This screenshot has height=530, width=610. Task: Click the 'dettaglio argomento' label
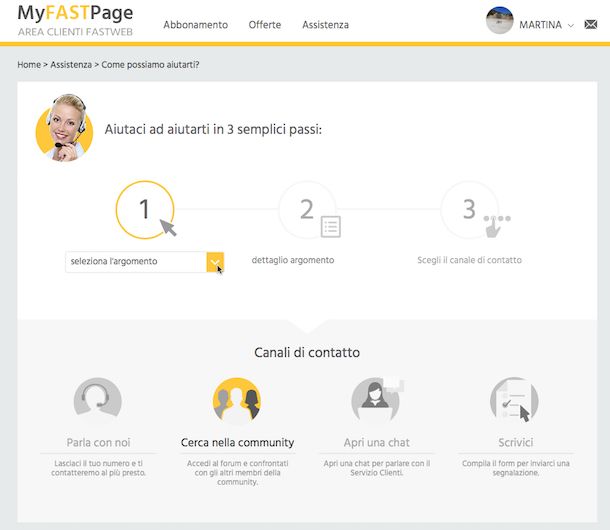(293, 260)
